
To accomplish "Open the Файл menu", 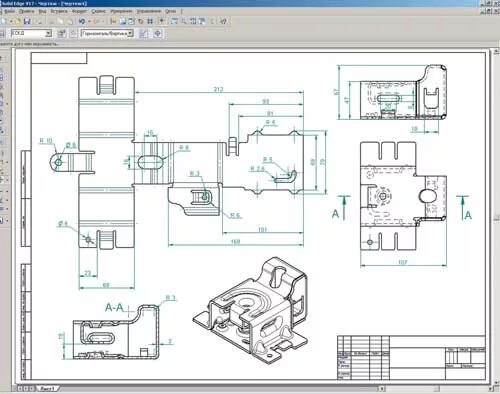I will pos(10,11).
